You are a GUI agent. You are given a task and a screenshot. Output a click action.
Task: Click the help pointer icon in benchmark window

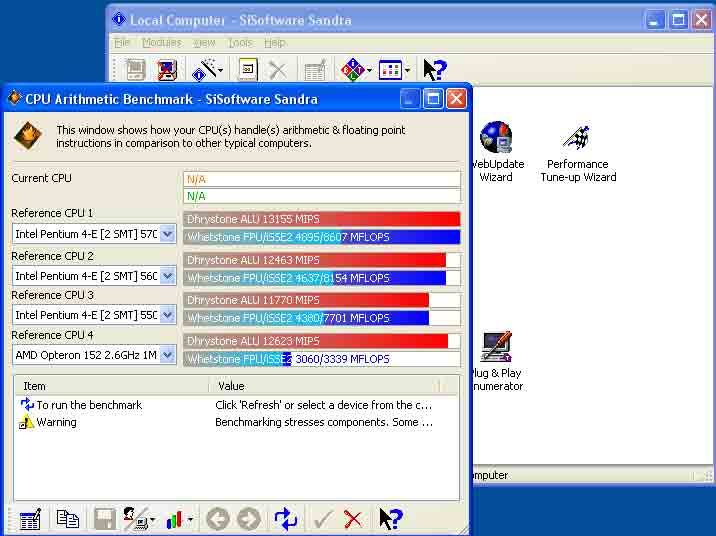390,519
